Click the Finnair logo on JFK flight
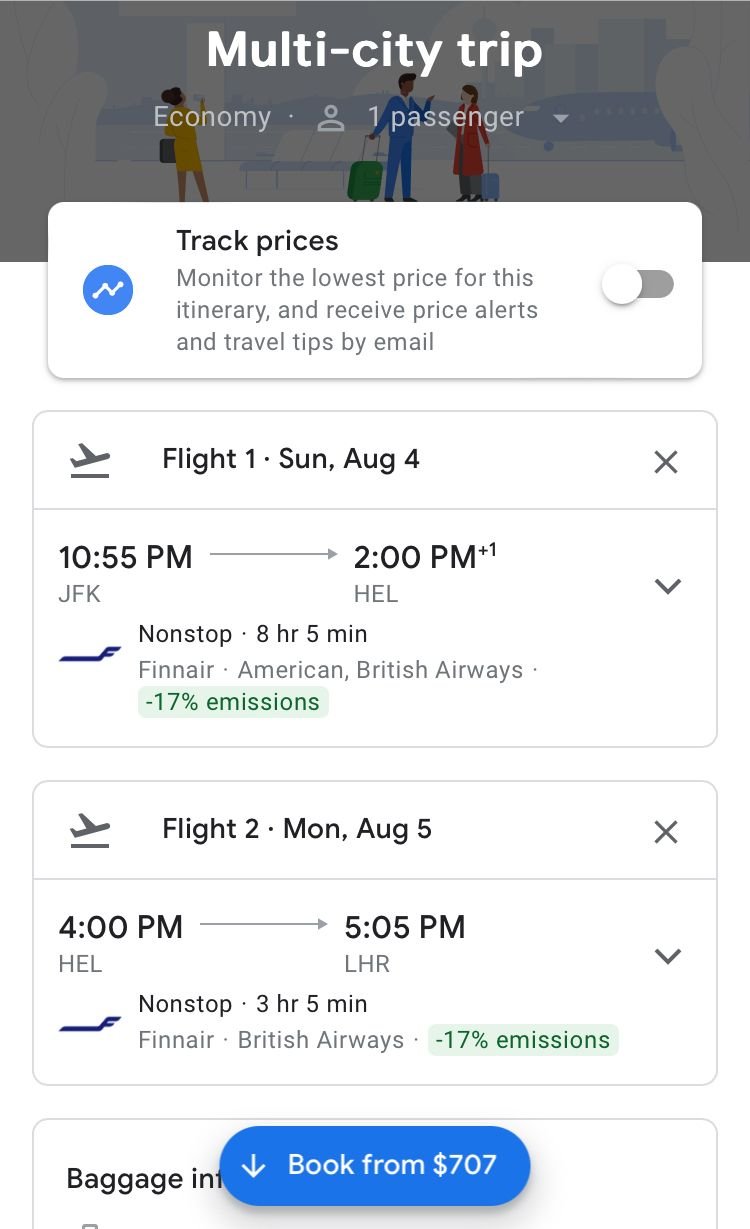This screenshot has width=750, height=1229. tap(90, 654)
